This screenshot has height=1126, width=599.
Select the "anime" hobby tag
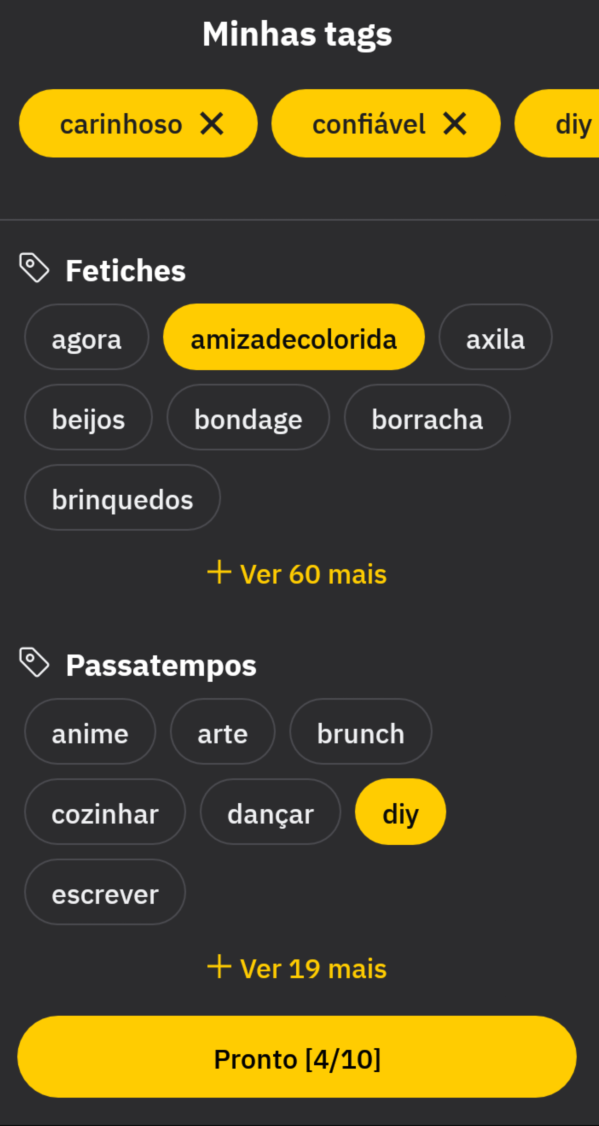(x=89, y=732)
